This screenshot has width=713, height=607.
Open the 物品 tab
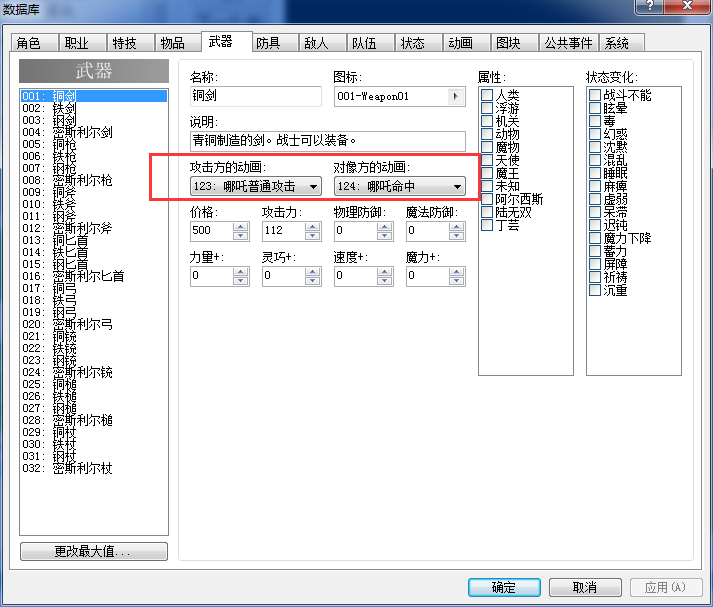pos(178,43)
